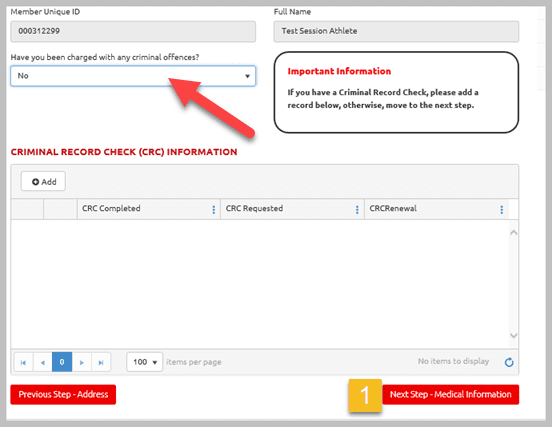This screenshot has width=552, height=427.
Task: Click the Add record button
Action: [43, 181]
